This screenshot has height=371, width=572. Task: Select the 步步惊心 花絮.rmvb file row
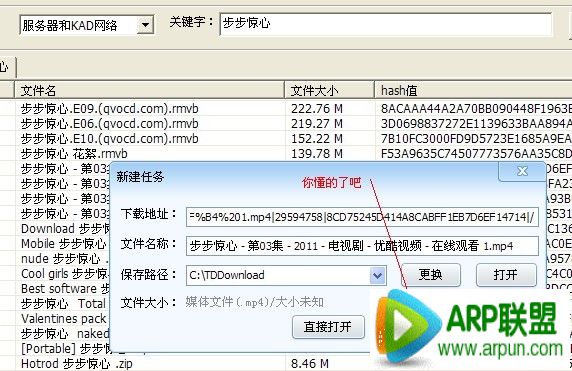pos(74,154)
